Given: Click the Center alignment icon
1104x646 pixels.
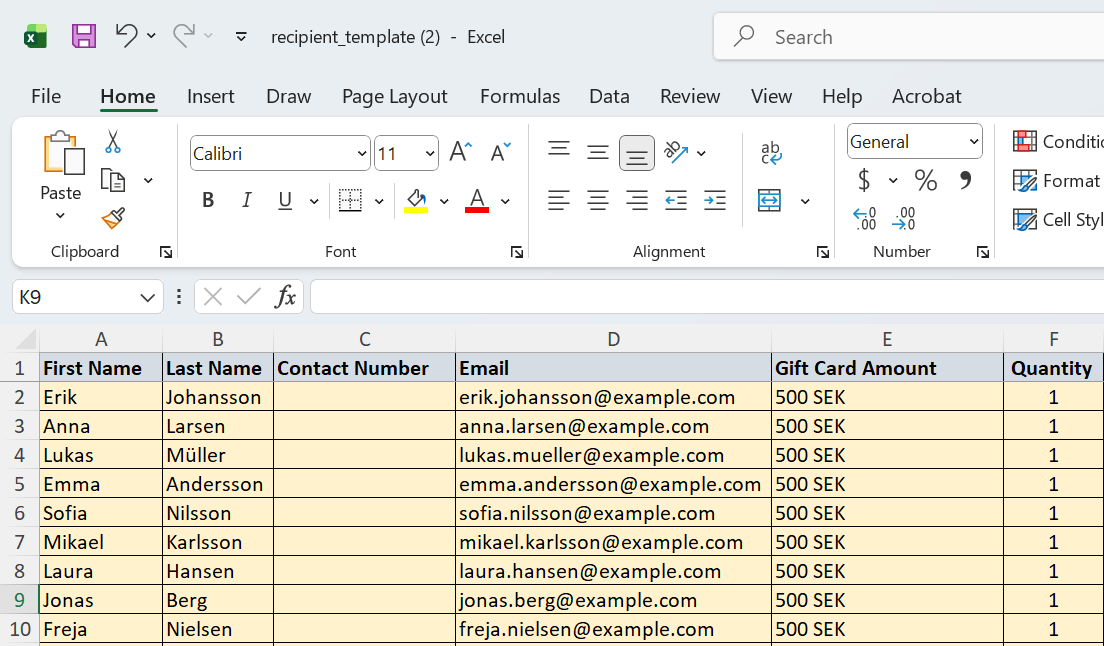Looking at the screenshot, I should 598,201.
